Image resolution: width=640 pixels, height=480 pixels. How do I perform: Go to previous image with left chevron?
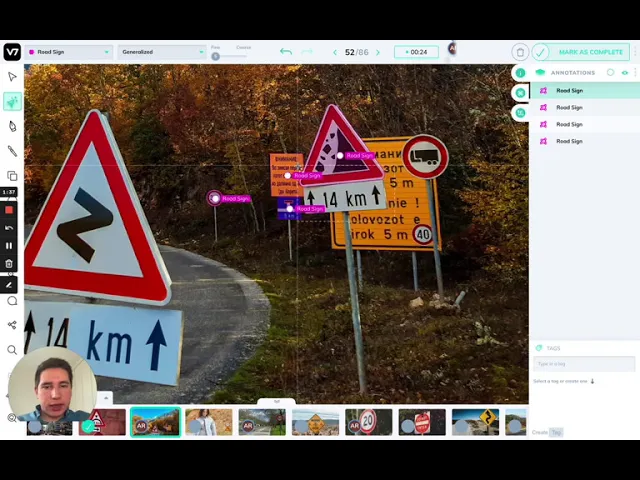point(335,52)
